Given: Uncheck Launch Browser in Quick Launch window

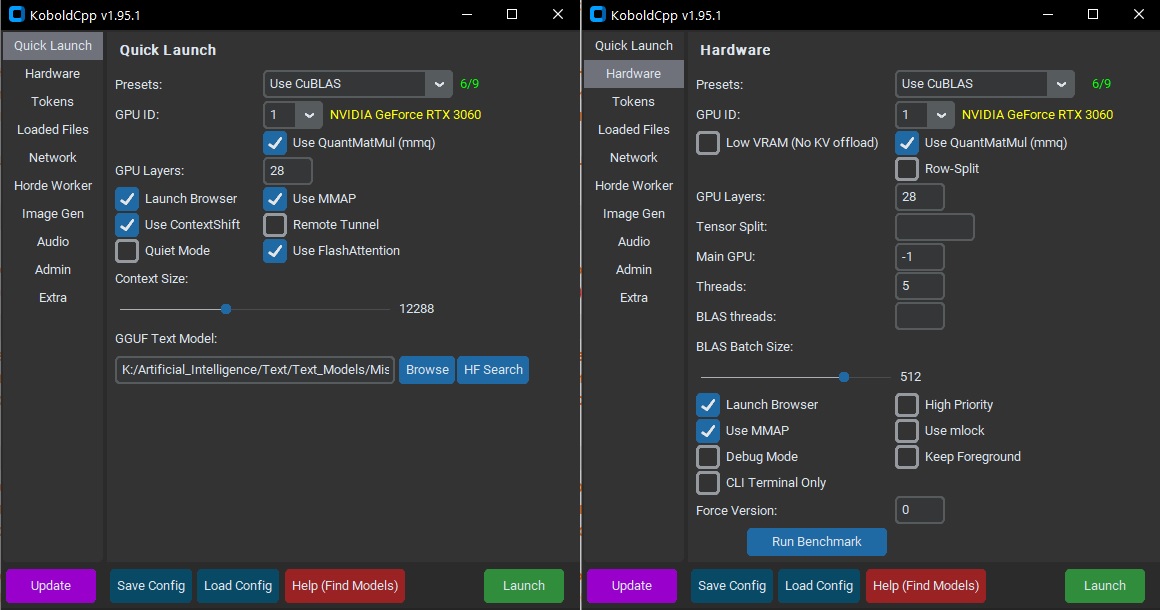Looking at the screenshot, I should coord(127,199).
